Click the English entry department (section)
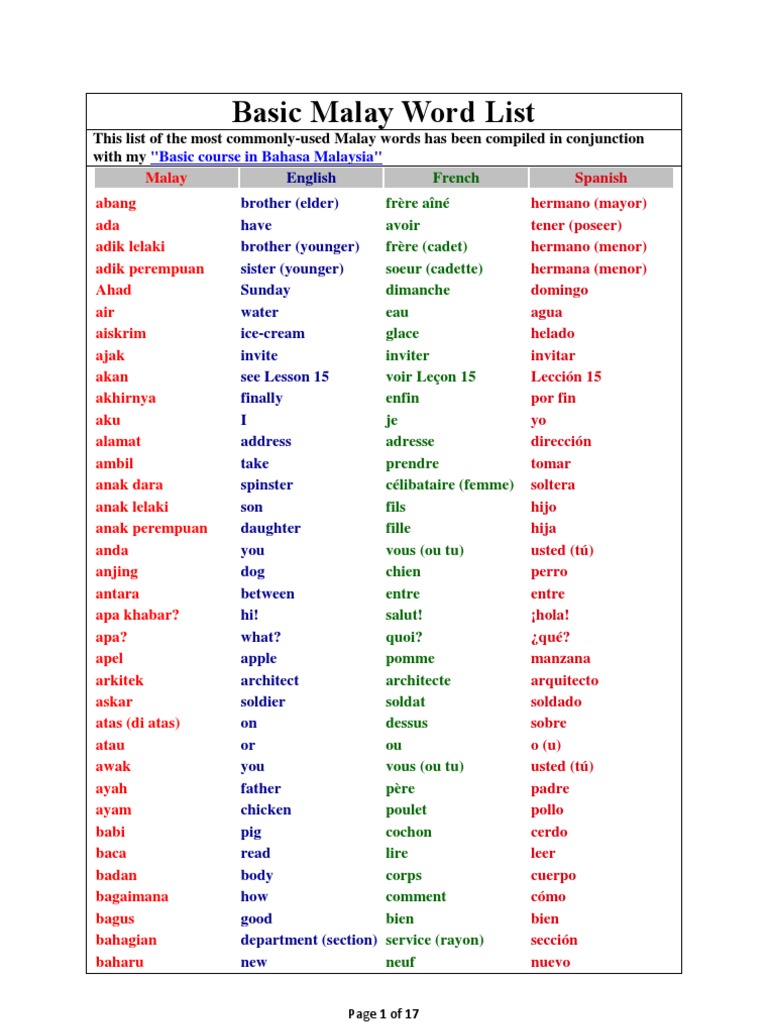 pyautogui.click(x=309, y=940)
